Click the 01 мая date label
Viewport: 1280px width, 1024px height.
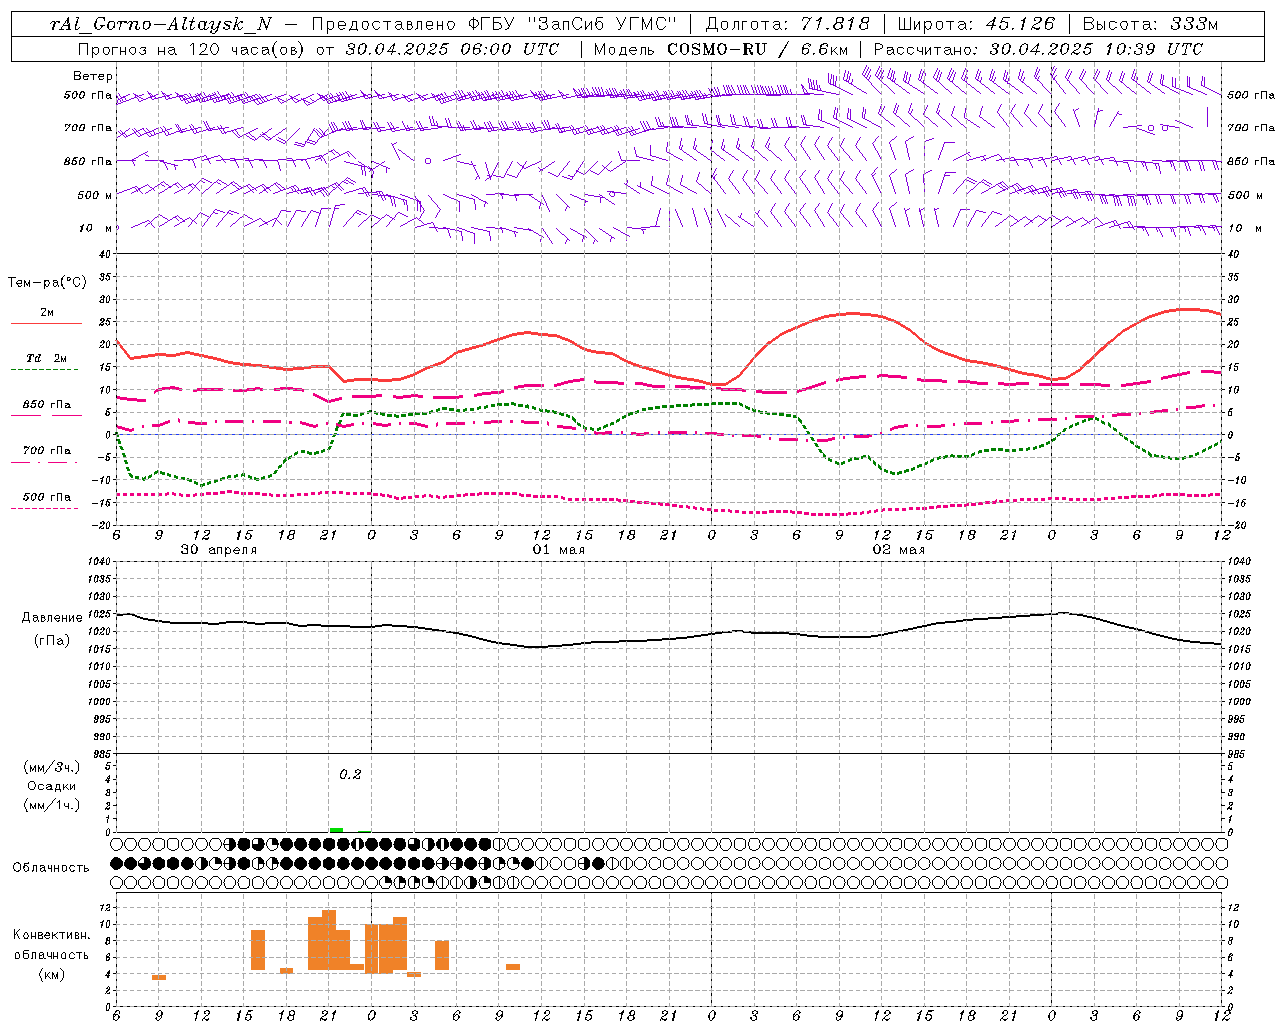(559, 550)
